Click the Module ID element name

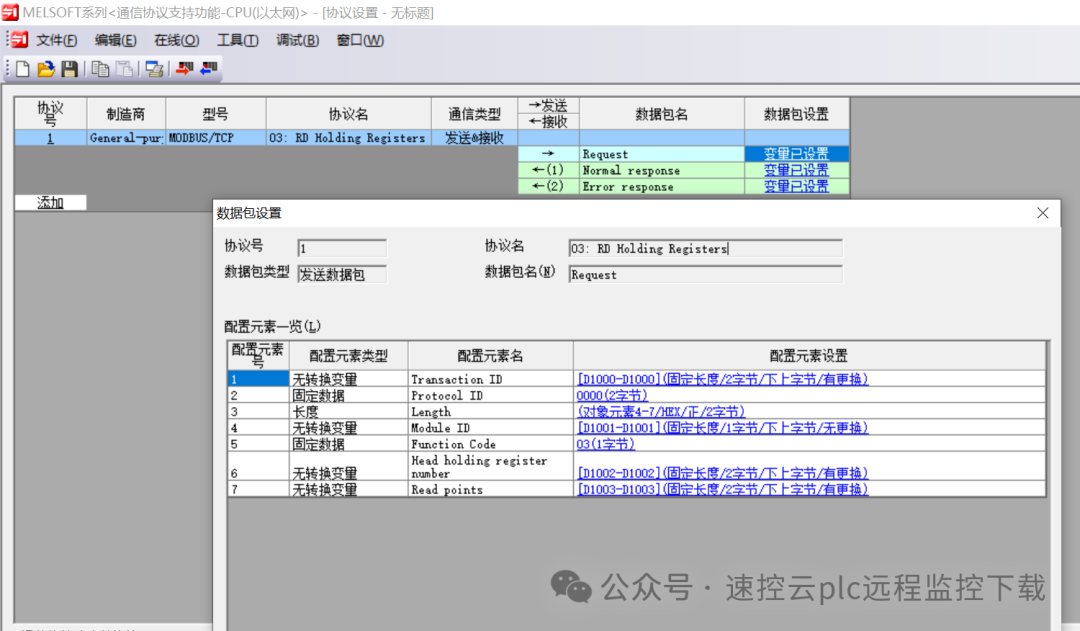click(x=441, y=428)
